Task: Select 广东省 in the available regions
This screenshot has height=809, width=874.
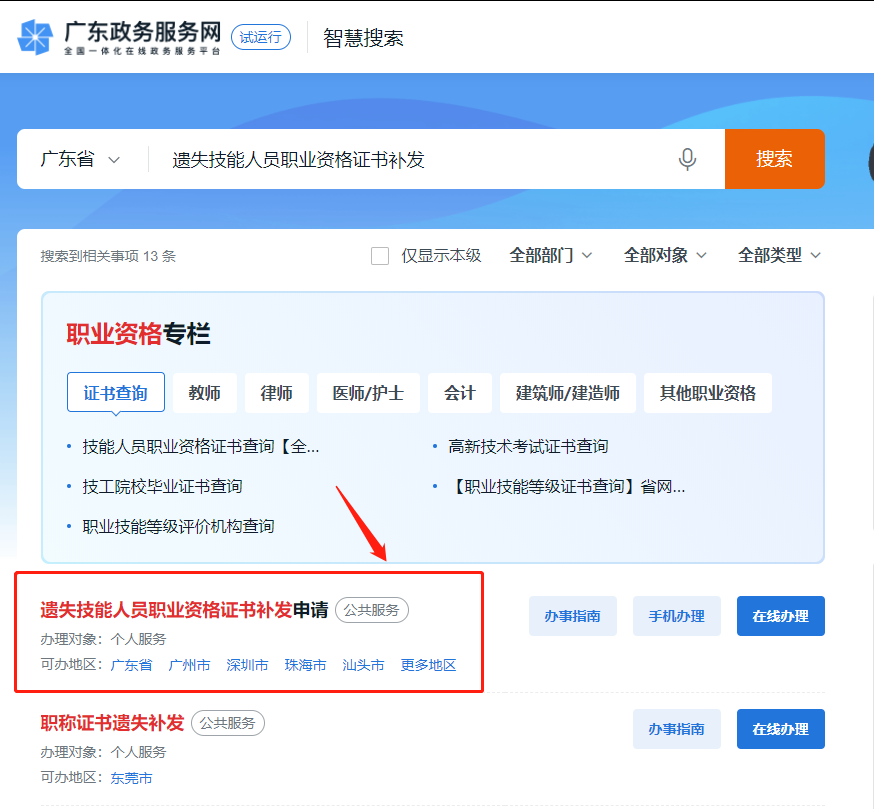Action: point(132,665)
